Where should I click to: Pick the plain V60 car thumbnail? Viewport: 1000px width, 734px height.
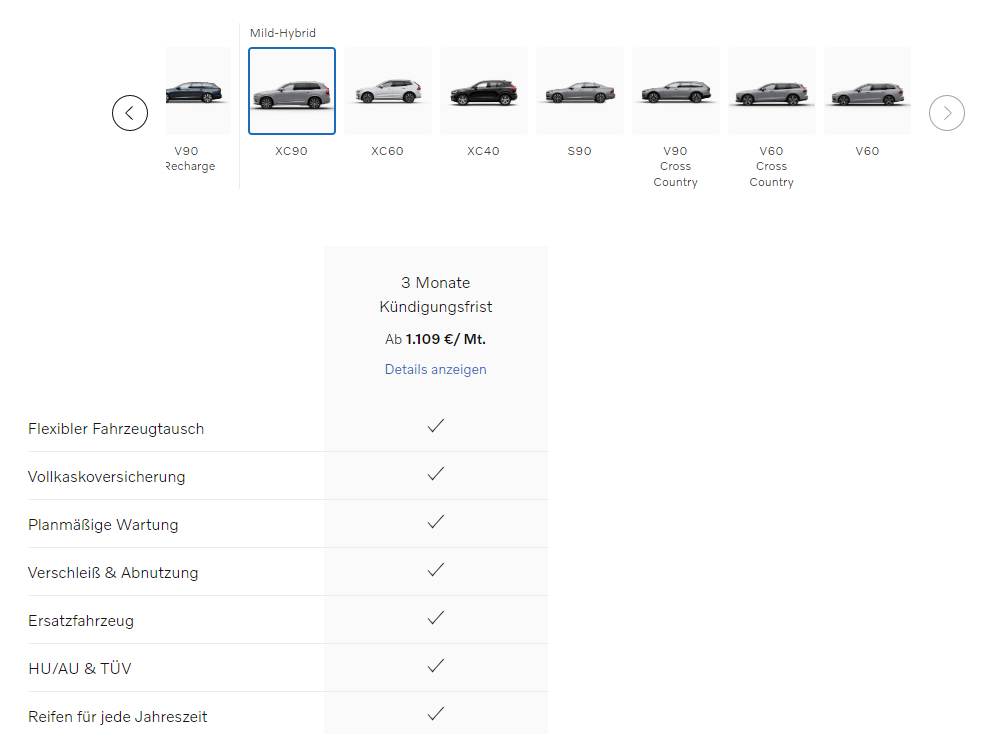point(867,91)
